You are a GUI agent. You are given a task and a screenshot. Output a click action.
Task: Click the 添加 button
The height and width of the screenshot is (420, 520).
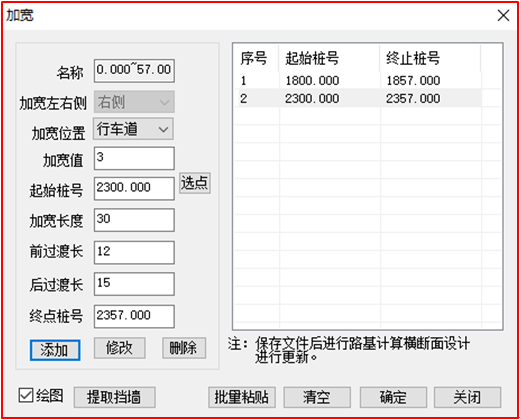pos(55,350)
